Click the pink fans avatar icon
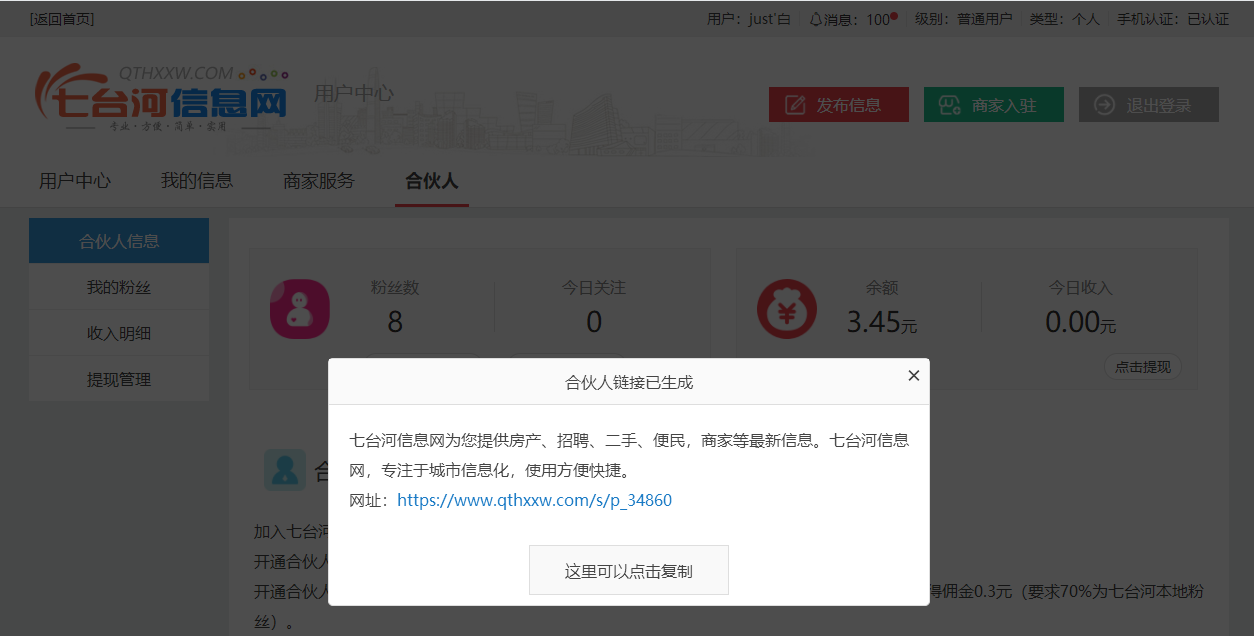Image resolution: width=1254 pixels, height=636 pixels. point(299,309)
